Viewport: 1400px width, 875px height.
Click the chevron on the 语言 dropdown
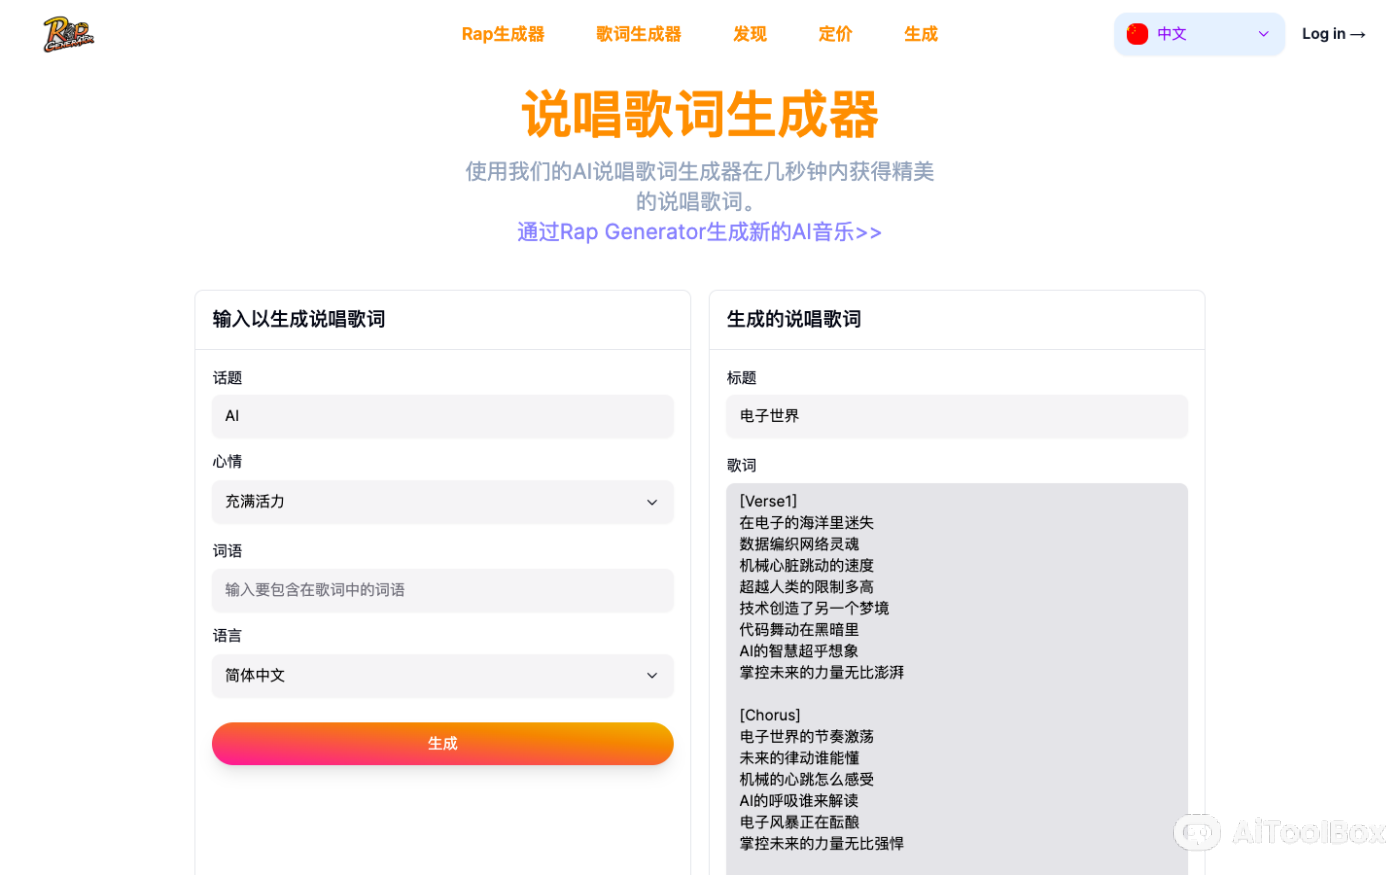click(x=652, y=676)
